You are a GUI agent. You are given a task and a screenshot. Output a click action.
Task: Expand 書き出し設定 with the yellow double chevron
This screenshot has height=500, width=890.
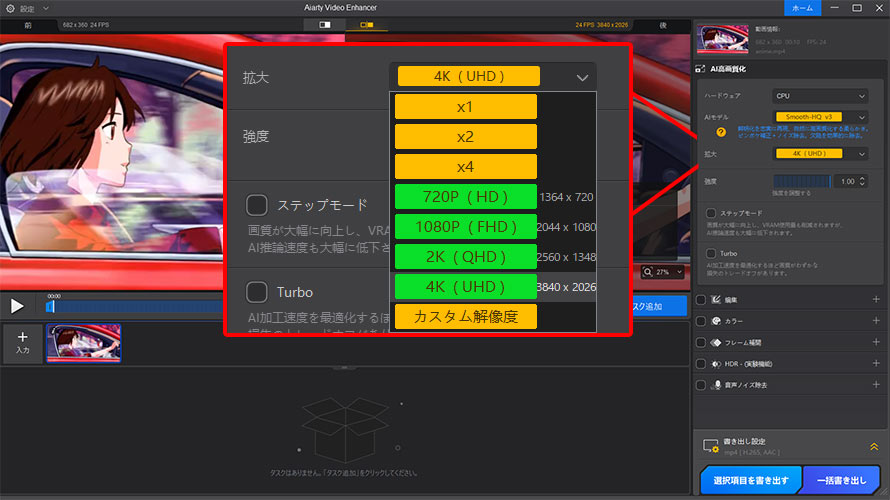pos(874,447)
